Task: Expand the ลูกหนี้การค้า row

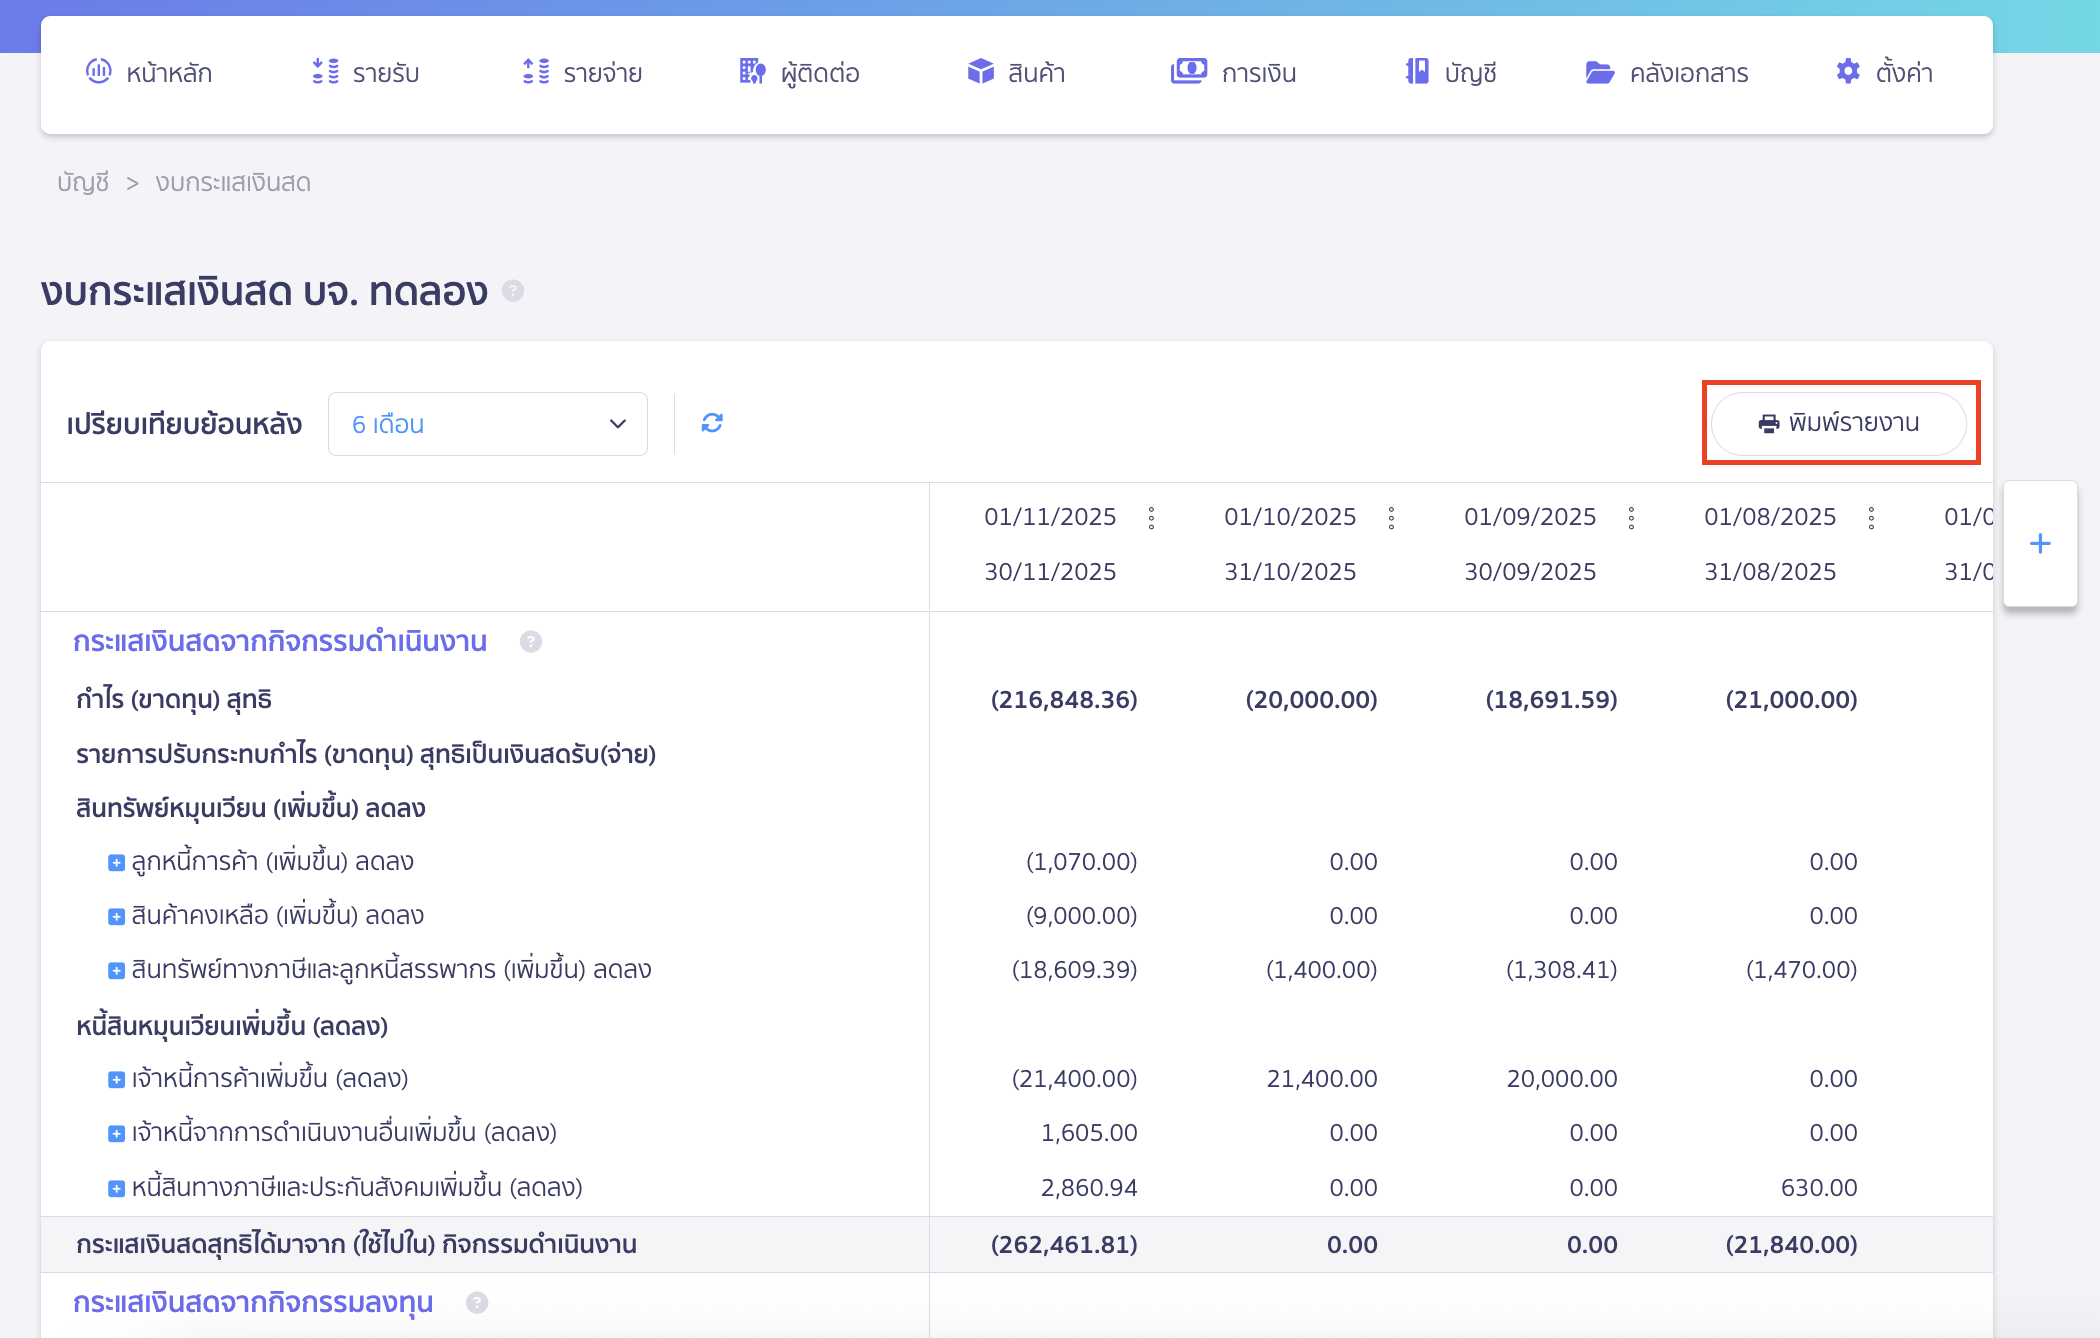Action: [117, 862]
